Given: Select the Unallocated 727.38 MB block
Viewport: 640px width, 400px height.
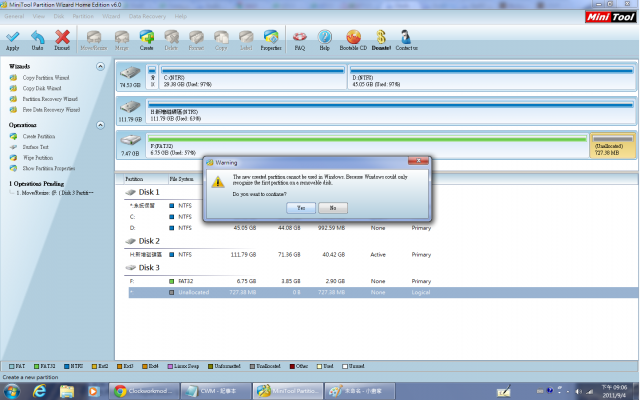Looking at the screenshot, I should pyautogui.click(x=613, y=145).
